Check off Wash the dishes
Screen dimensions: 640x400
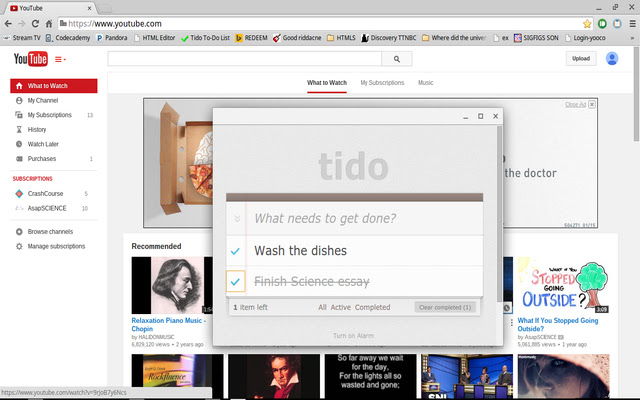click(x=235, y=251)
